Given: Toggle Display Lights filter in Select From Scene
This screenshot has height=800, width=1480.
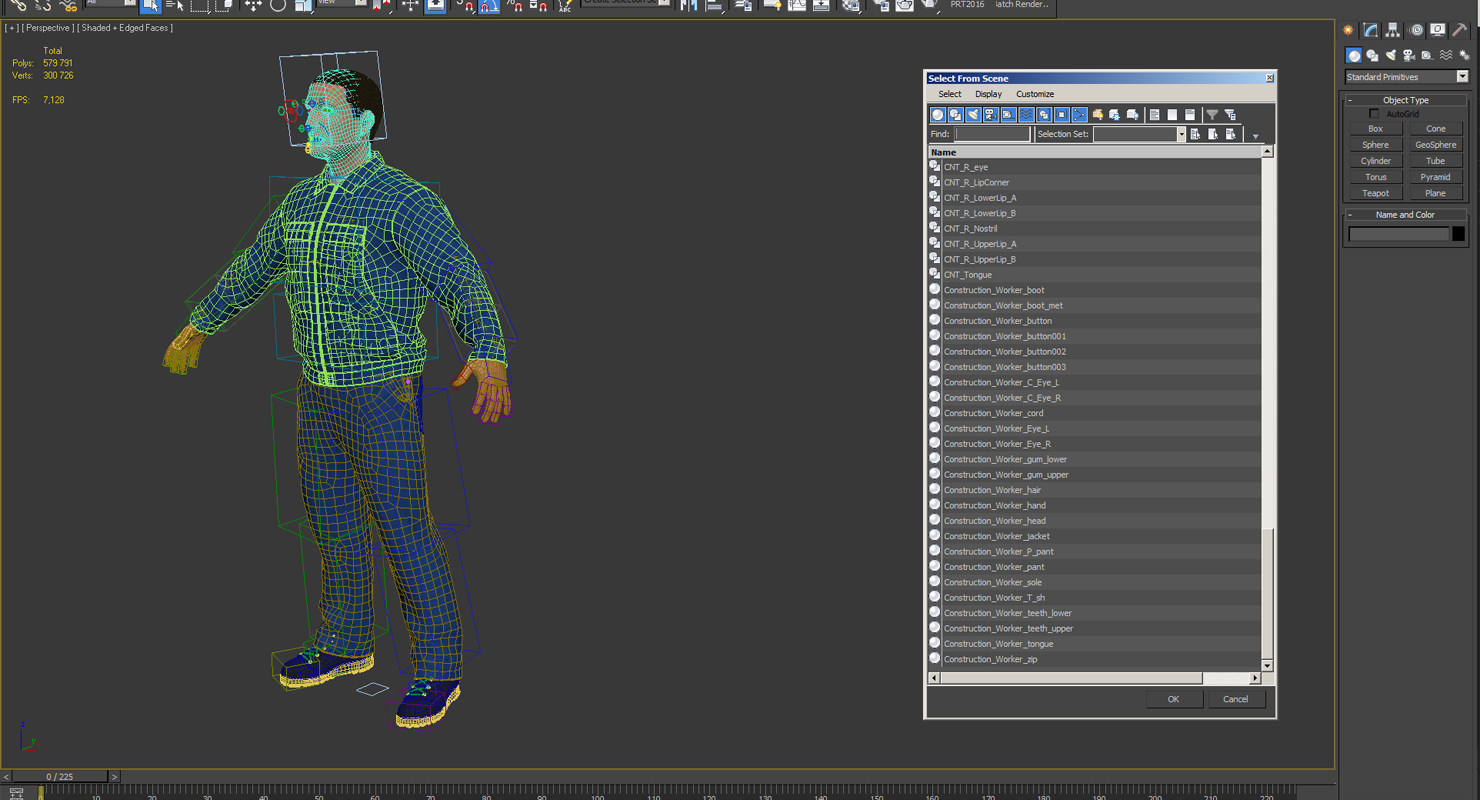Looking at the screenshot, I should point(973,115).
